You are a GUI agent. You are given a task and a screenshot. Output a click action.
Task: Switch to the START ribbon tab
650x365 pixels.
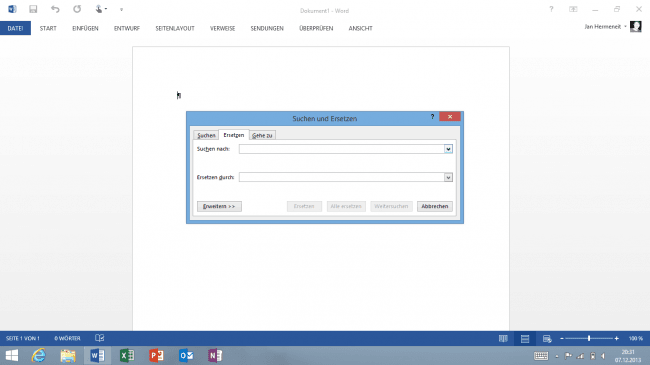pos(48,28)
